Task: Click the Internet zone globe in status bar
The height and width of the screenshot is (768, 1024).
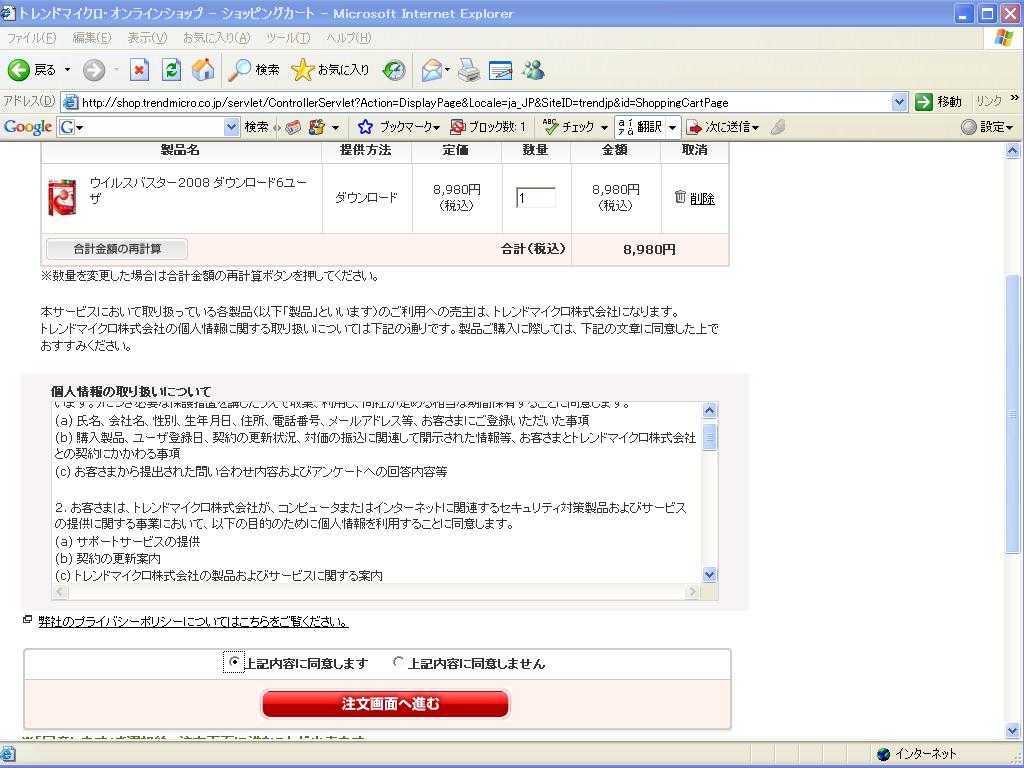Action: [883, 754]
